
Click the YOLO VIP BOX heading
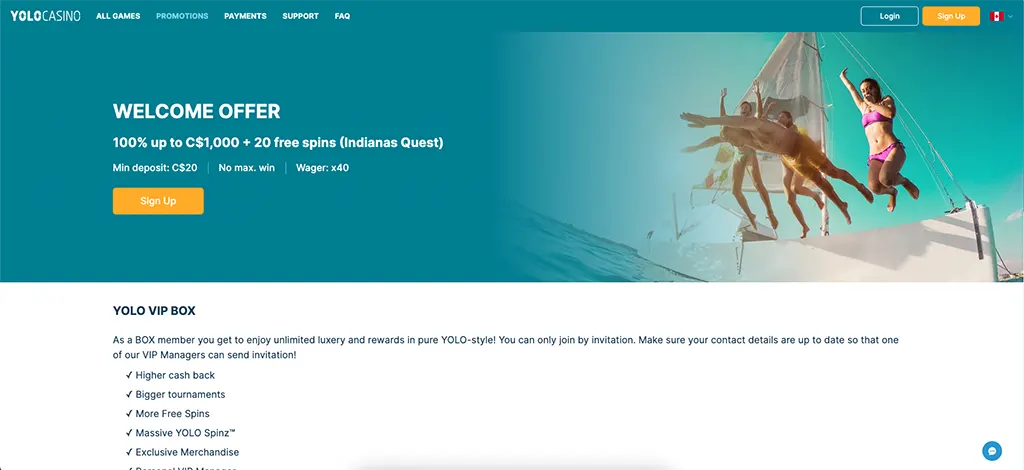point(154,311)
